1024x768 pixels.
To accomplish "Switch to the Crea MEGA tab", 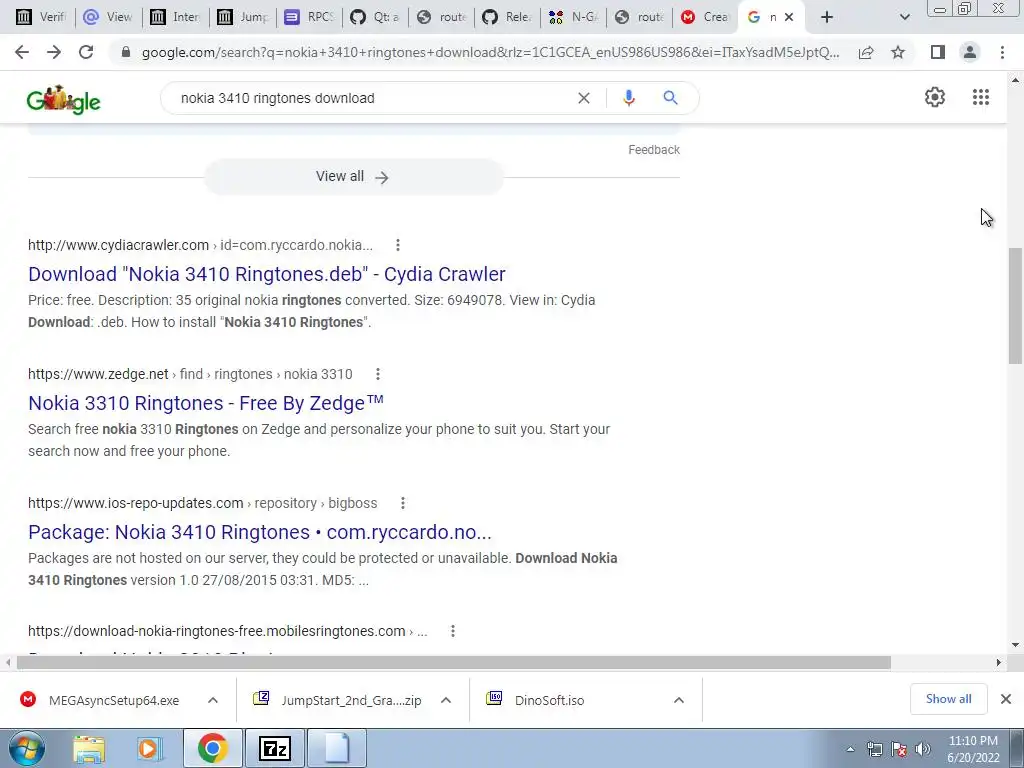I will [705, 17].
